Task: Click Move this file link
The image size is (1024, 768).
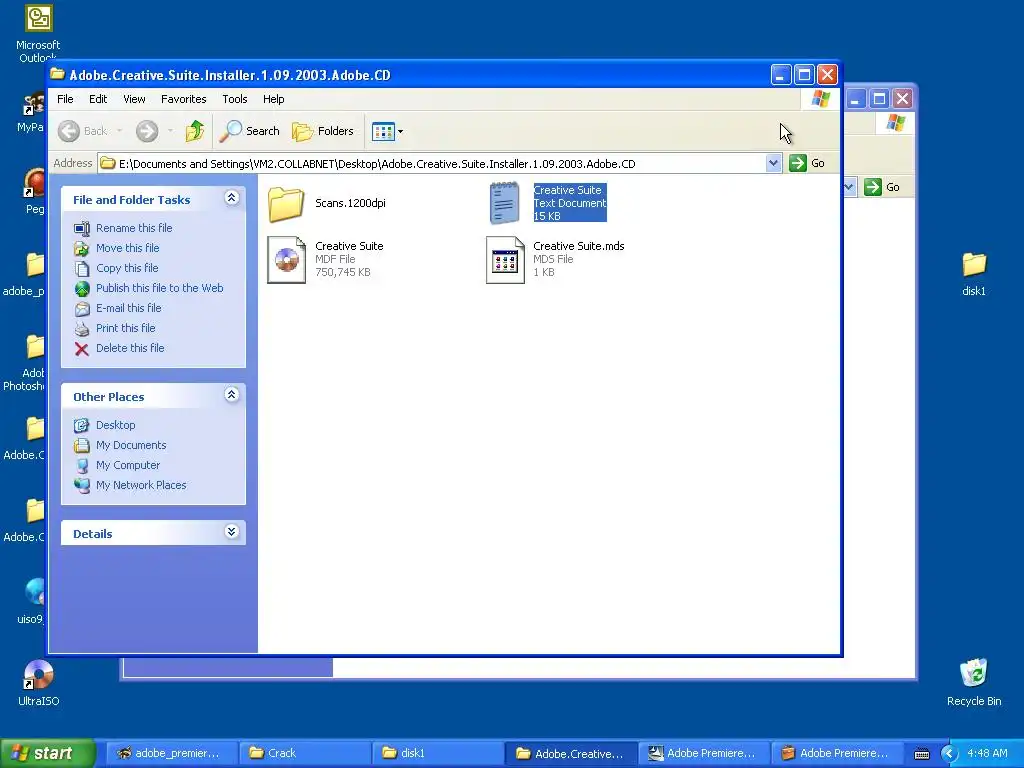Action: [127, 248]
